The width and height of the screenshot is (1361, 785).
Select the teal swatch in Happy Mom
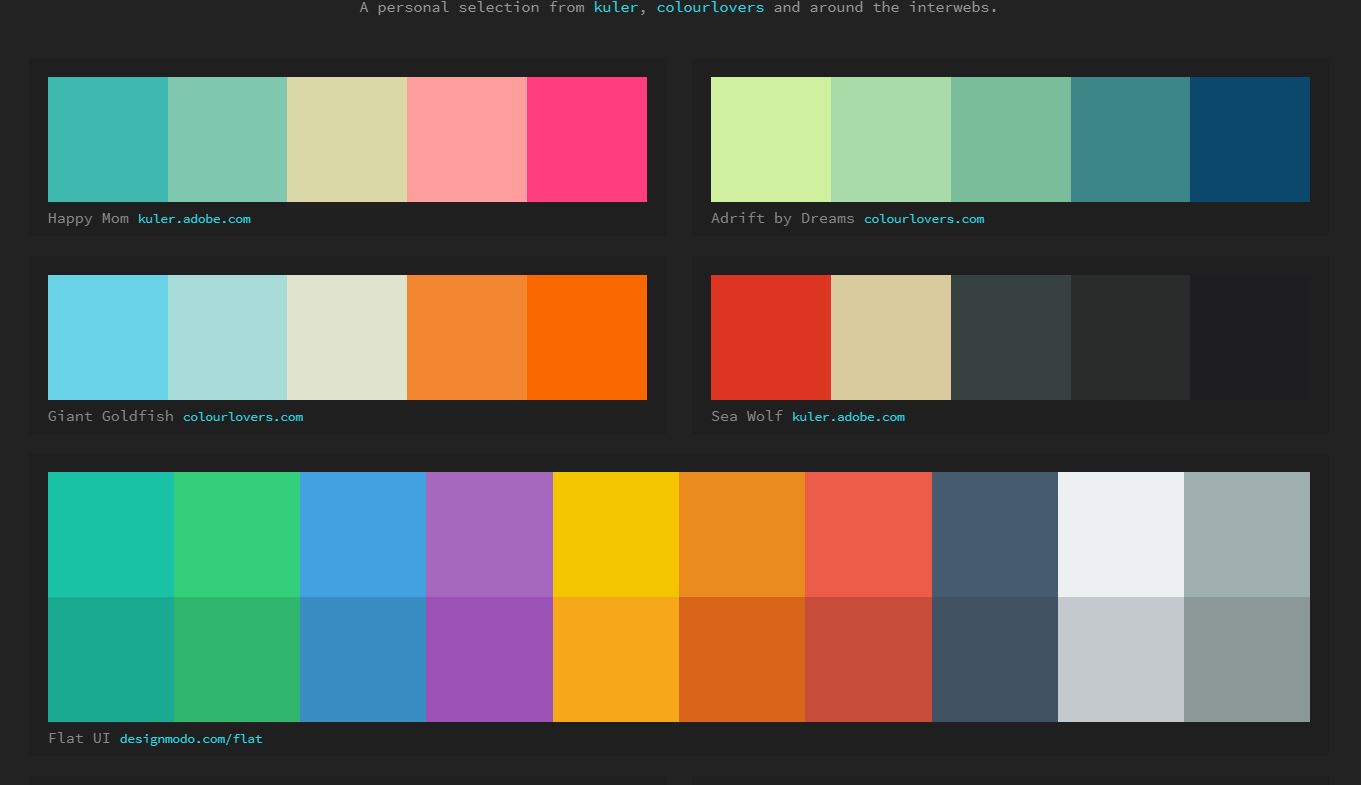click(108, 139)
